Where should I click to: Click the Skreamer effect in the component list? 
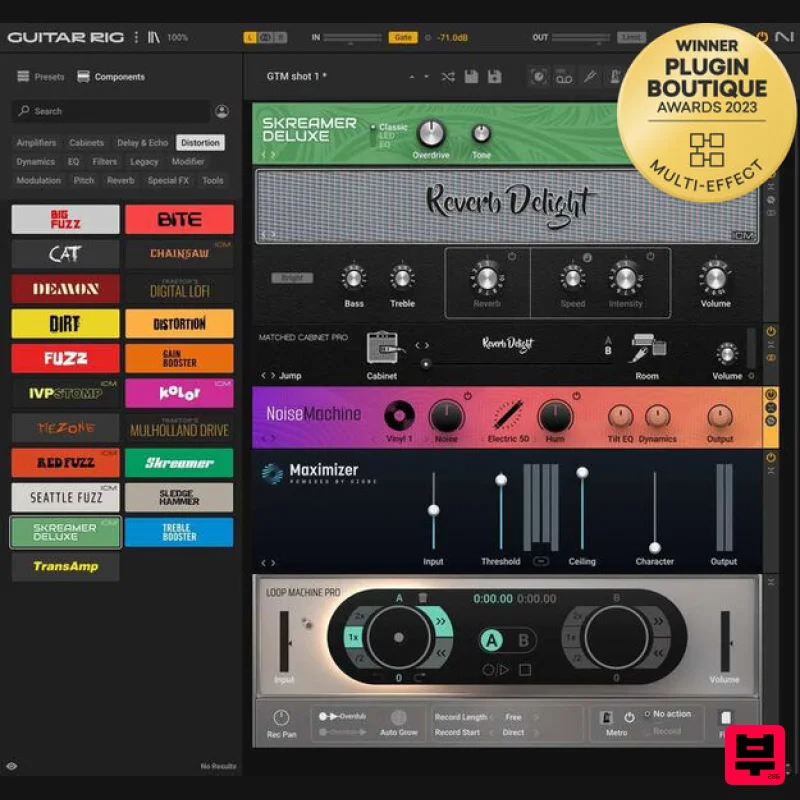pos(180,462)
